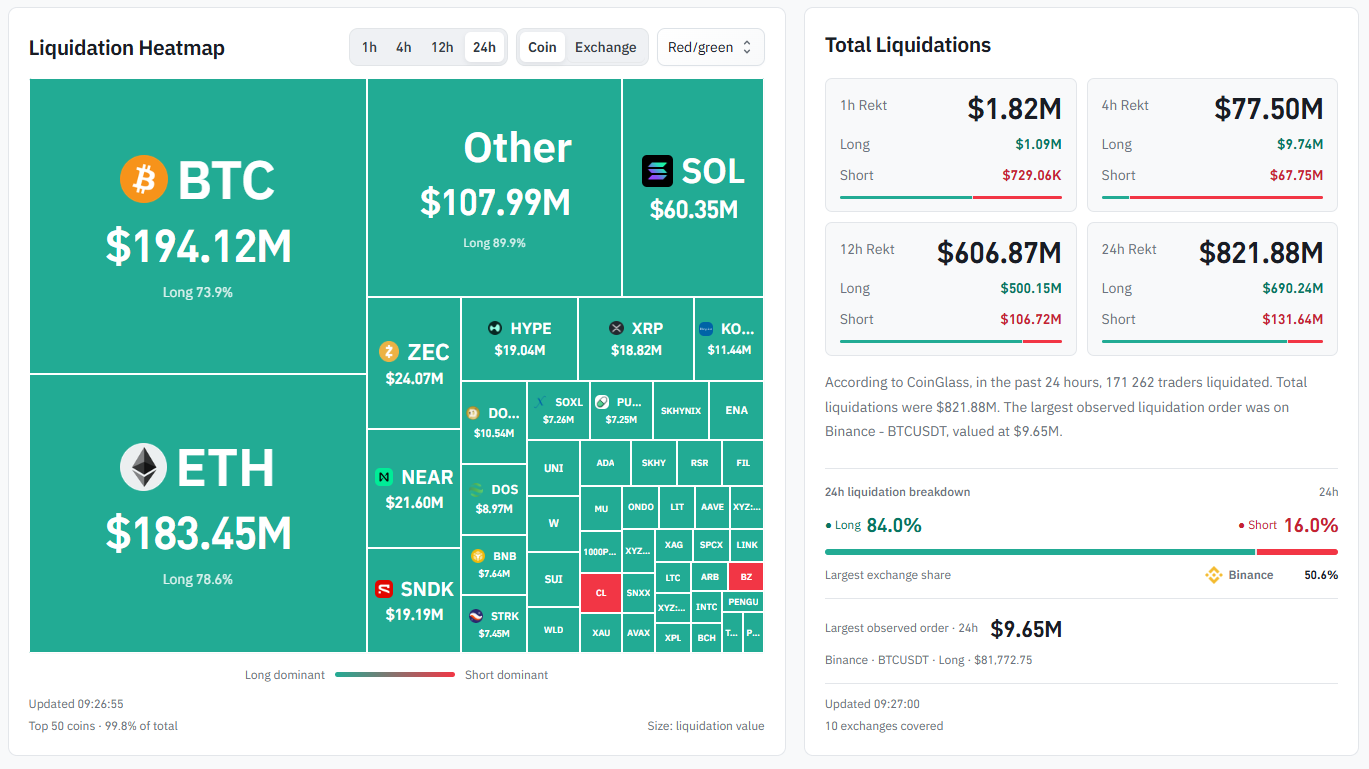Switch heatmap timeframe to 4h
This screenshot has height=769, width=1369.
403,47
